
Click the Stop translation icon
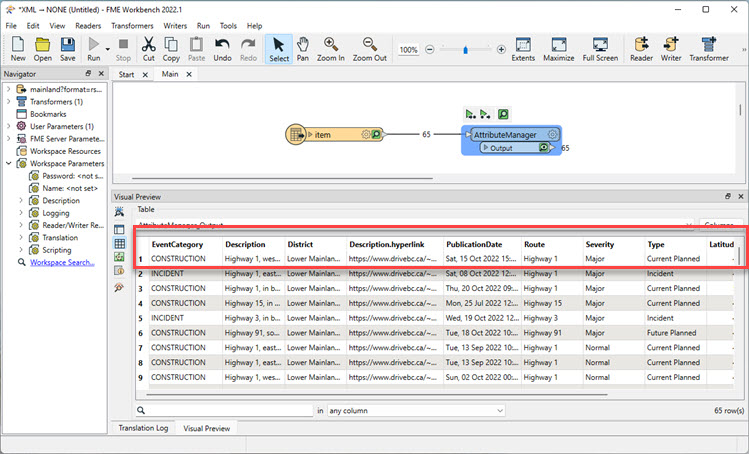[123, 49]
